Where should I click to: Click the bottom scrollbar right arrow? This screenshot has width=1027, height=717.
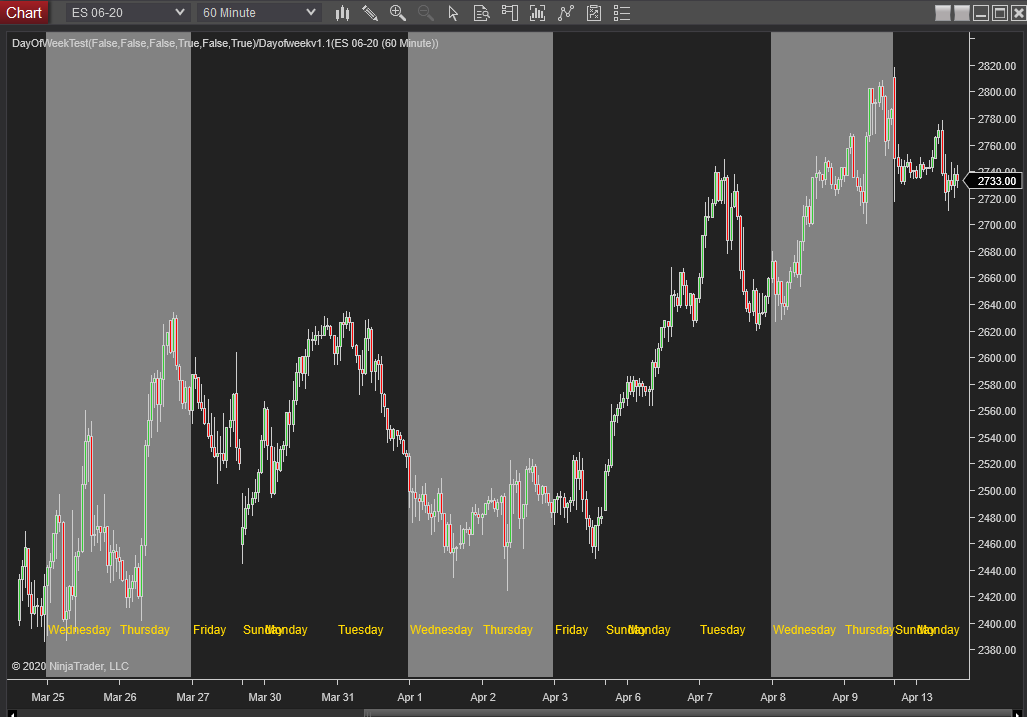point(1017,713)
